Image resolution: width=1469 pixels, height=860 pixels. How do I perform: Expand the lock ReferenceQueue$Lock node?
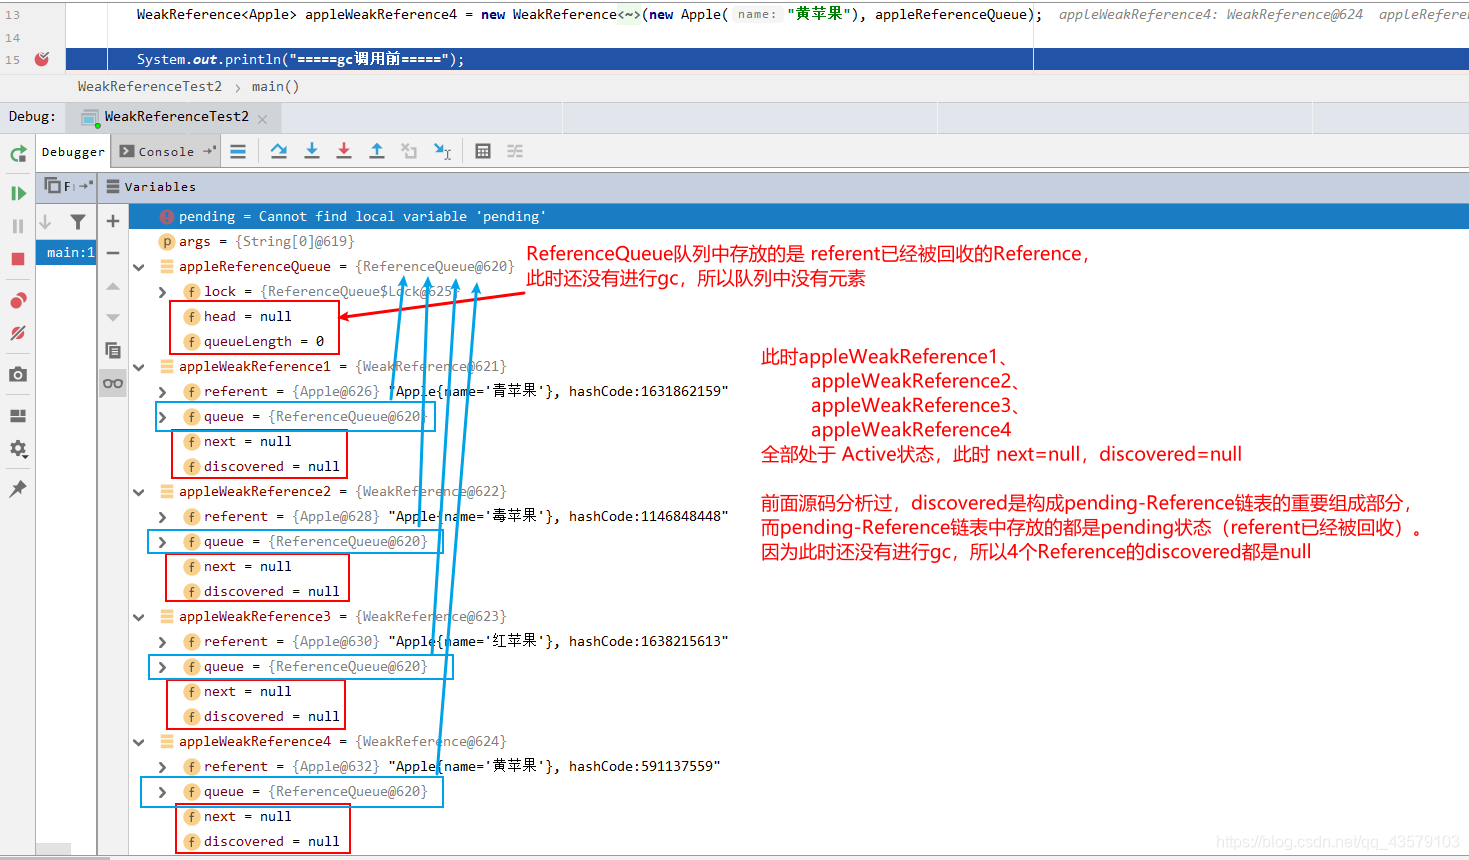[x=162, y=292]
